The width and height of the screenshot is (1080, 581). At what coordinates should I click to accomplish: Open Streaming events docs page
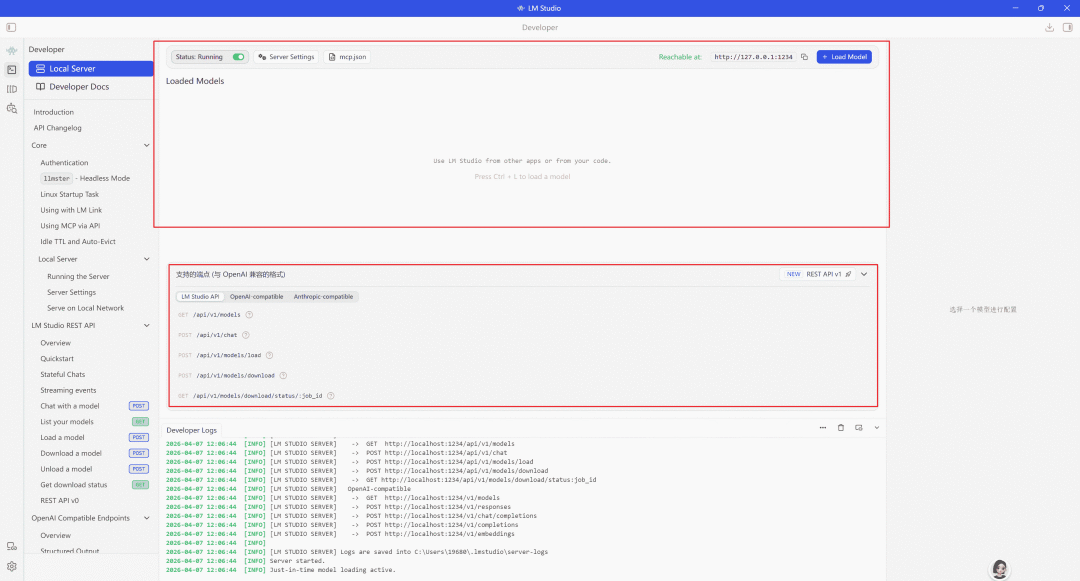click(68, 390)
